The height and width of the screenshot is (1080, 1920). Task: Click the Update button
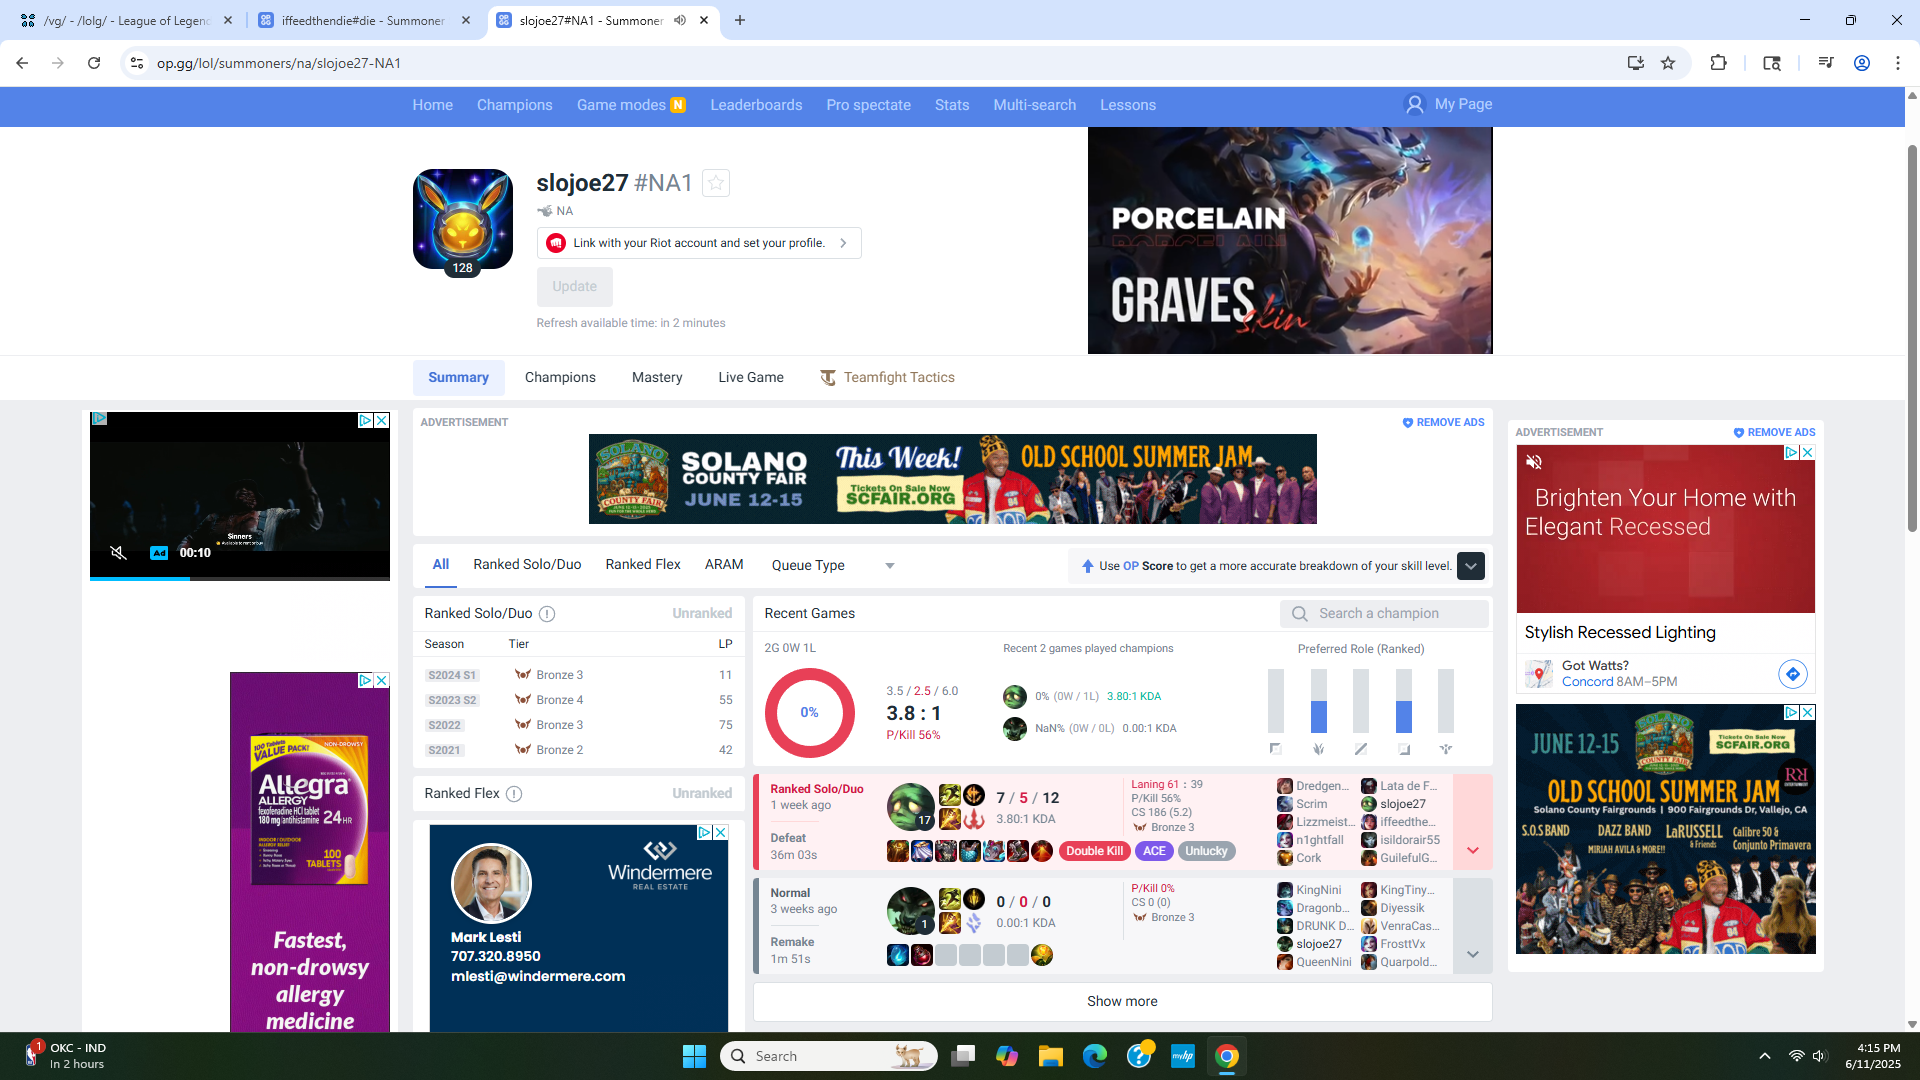coord(574,287)
